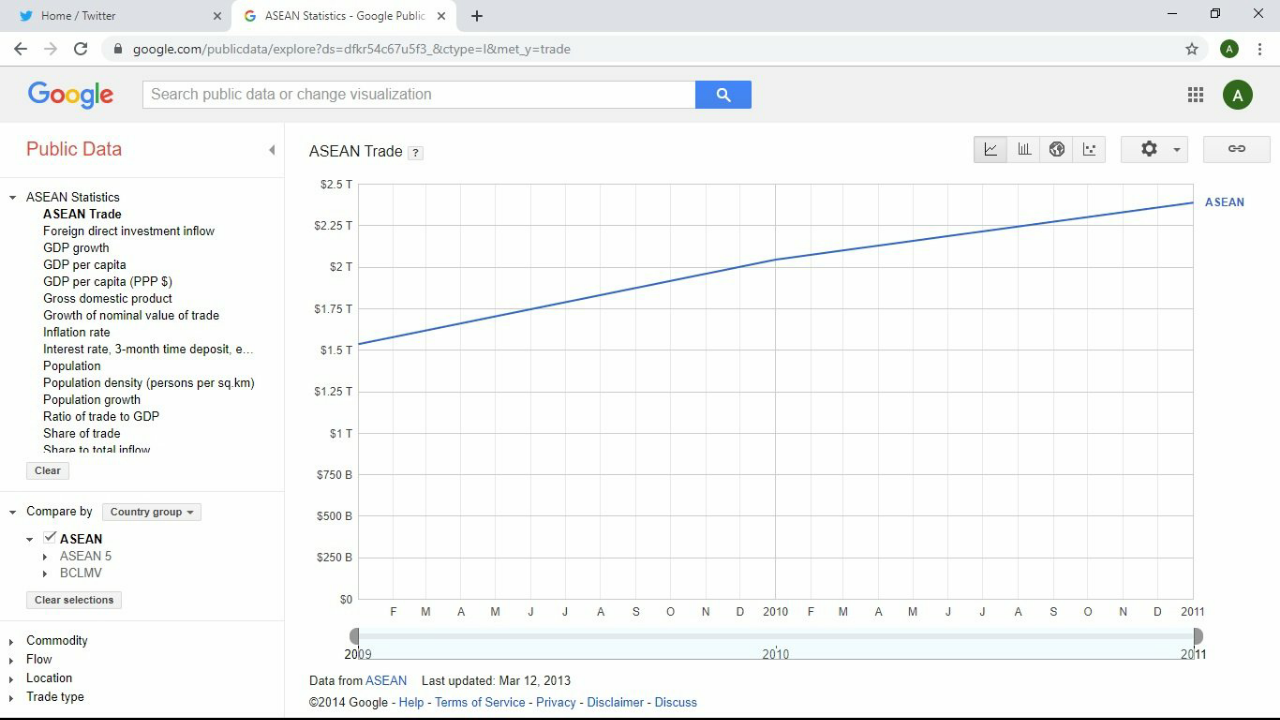Bookmark this page with star icon

(1192, 49)
